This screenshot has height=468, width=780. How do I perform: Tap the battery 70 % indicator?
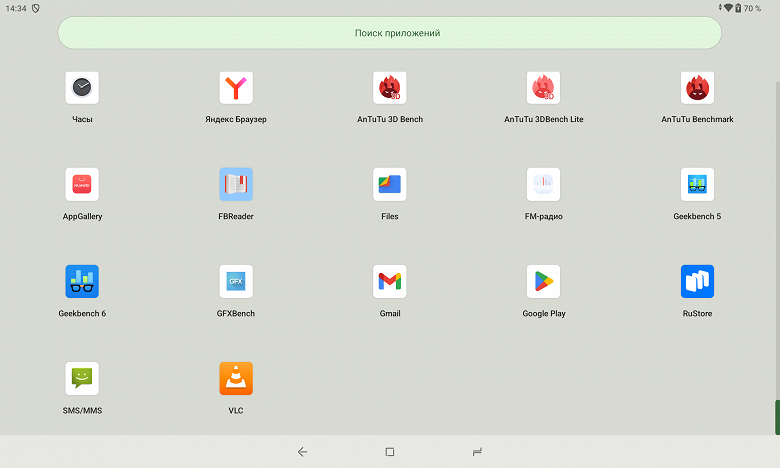[749, 8]
